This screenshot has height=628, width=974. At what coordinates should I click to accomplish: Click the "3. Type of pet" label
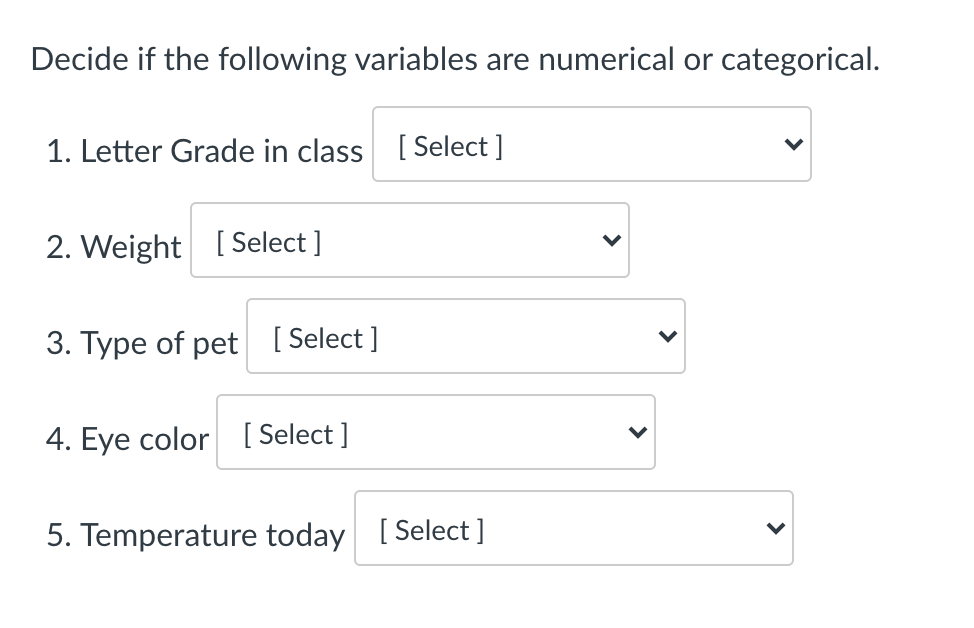pyautogui.click(x=141, y=343)
